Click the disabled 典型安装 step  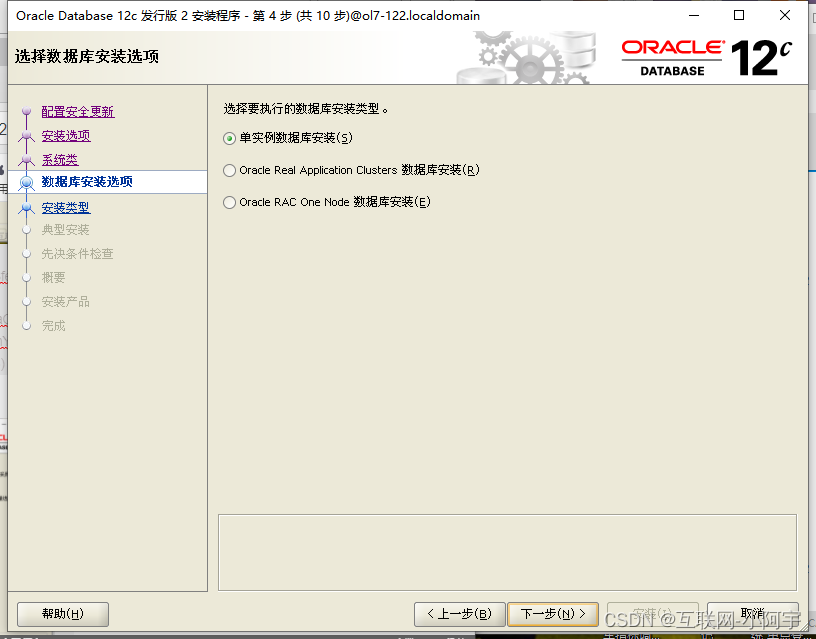66,229
